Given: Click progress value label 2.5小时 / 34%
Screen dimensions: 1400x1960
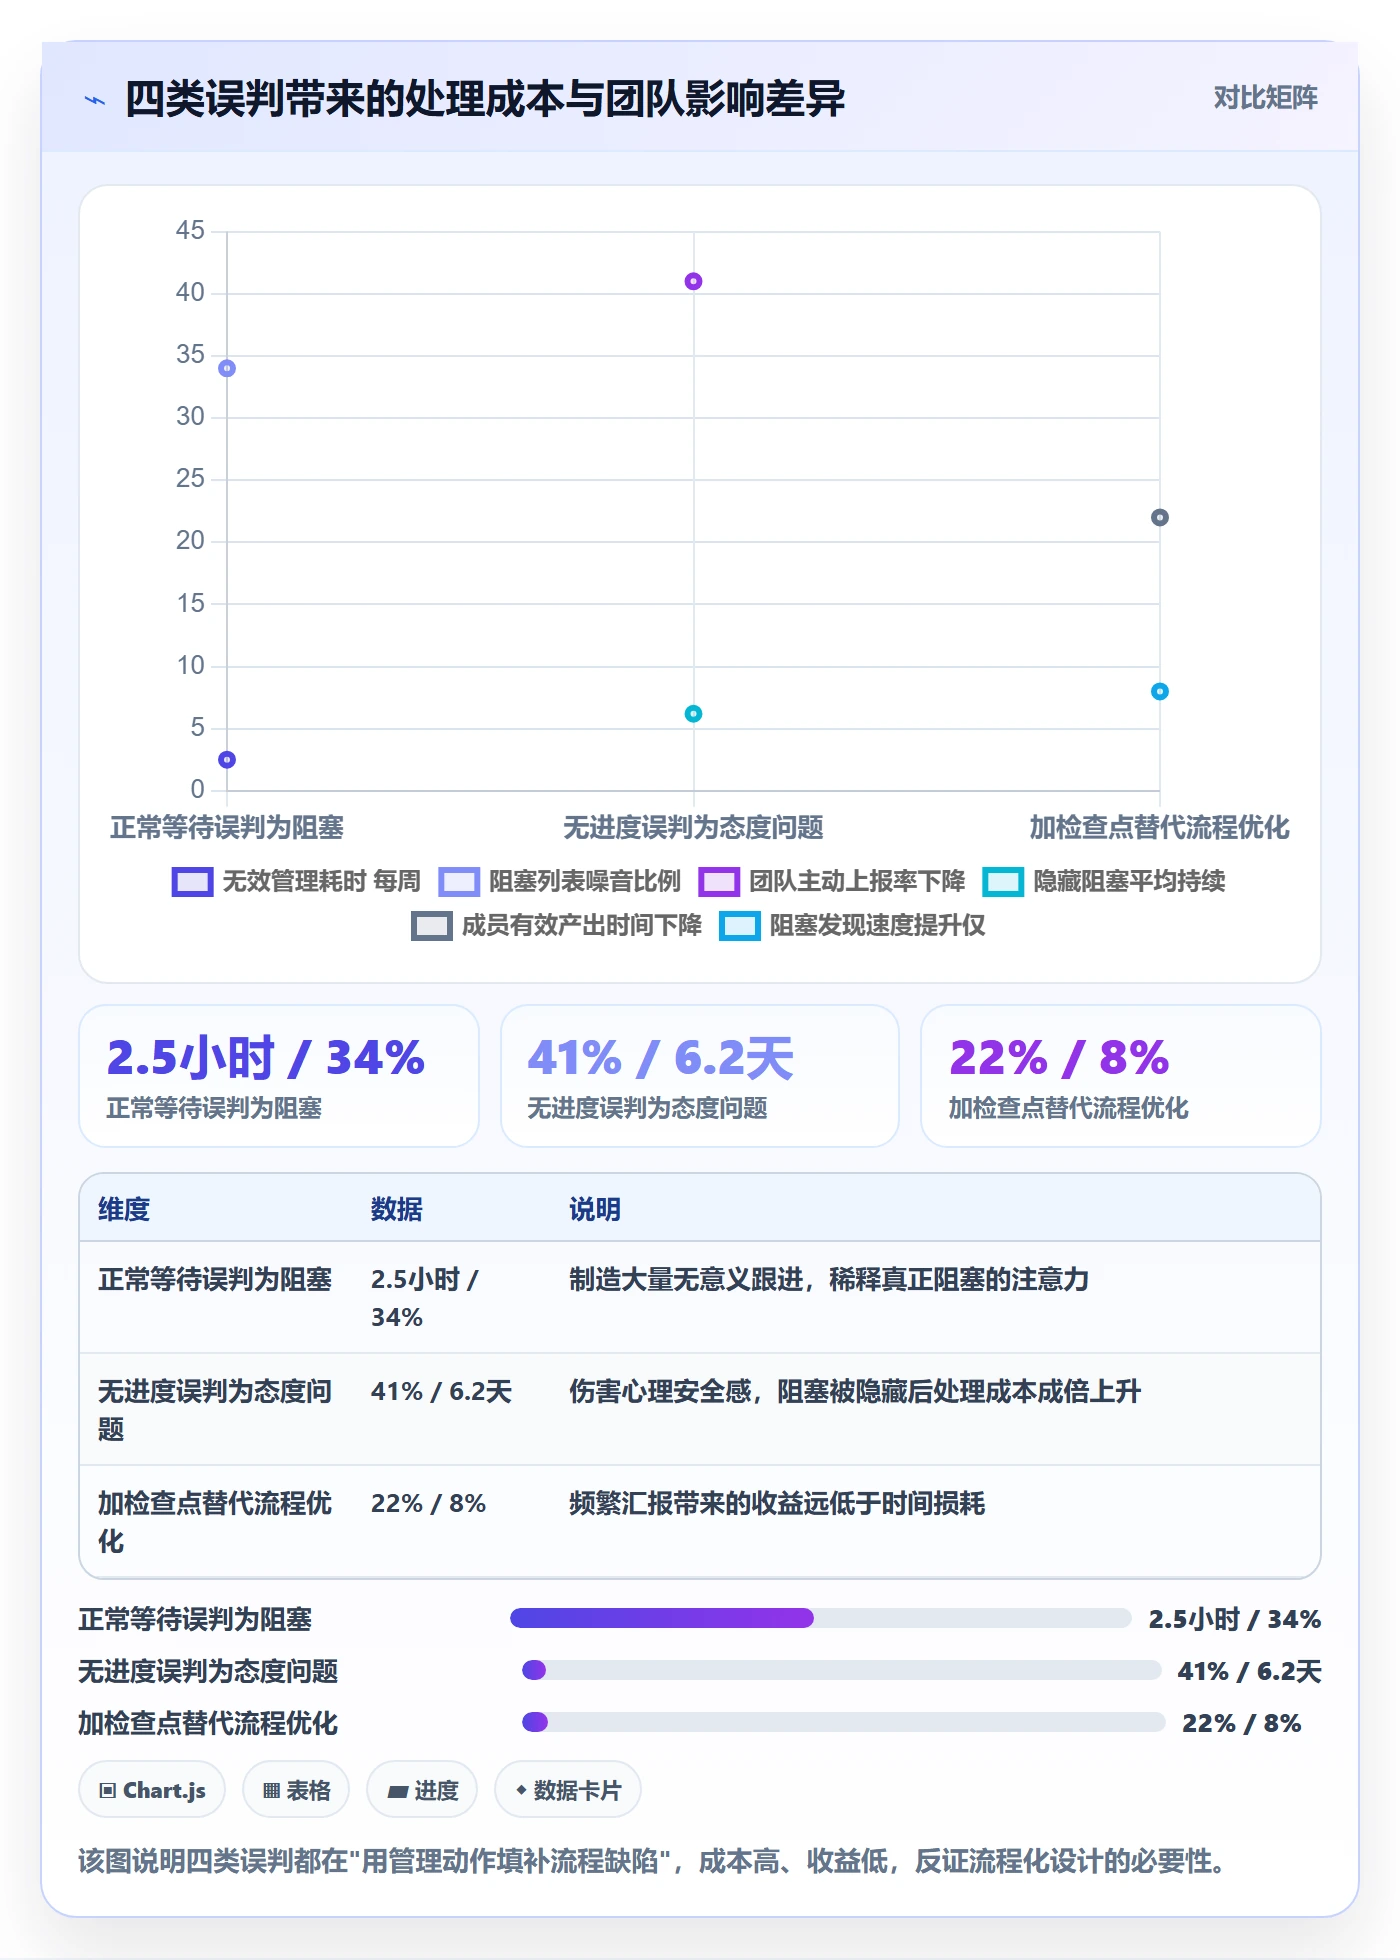Looking at the screenshot, I should tap(1235, 1619).
